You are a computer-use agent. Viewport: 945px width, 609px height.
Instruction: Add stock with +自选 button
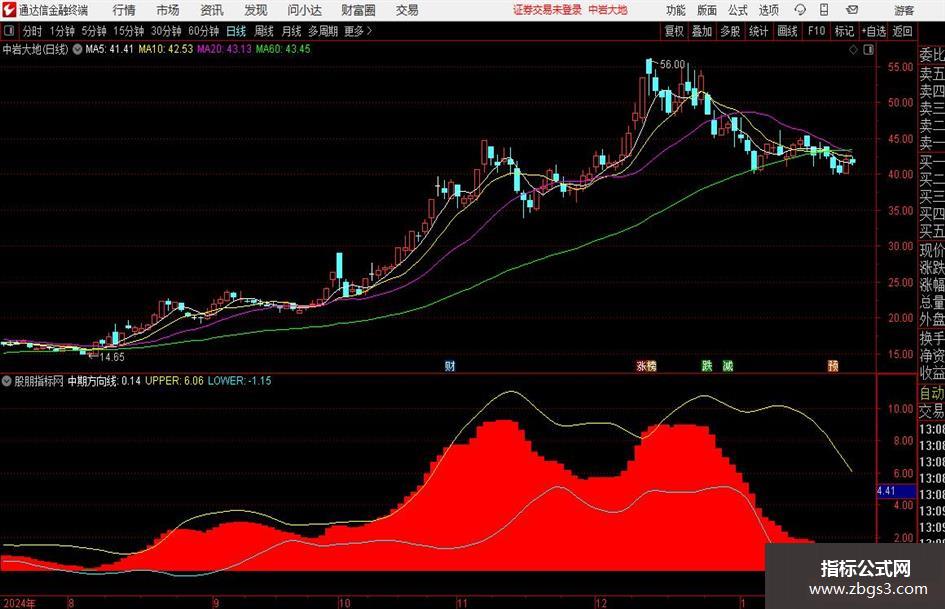(x=874, y=31)
